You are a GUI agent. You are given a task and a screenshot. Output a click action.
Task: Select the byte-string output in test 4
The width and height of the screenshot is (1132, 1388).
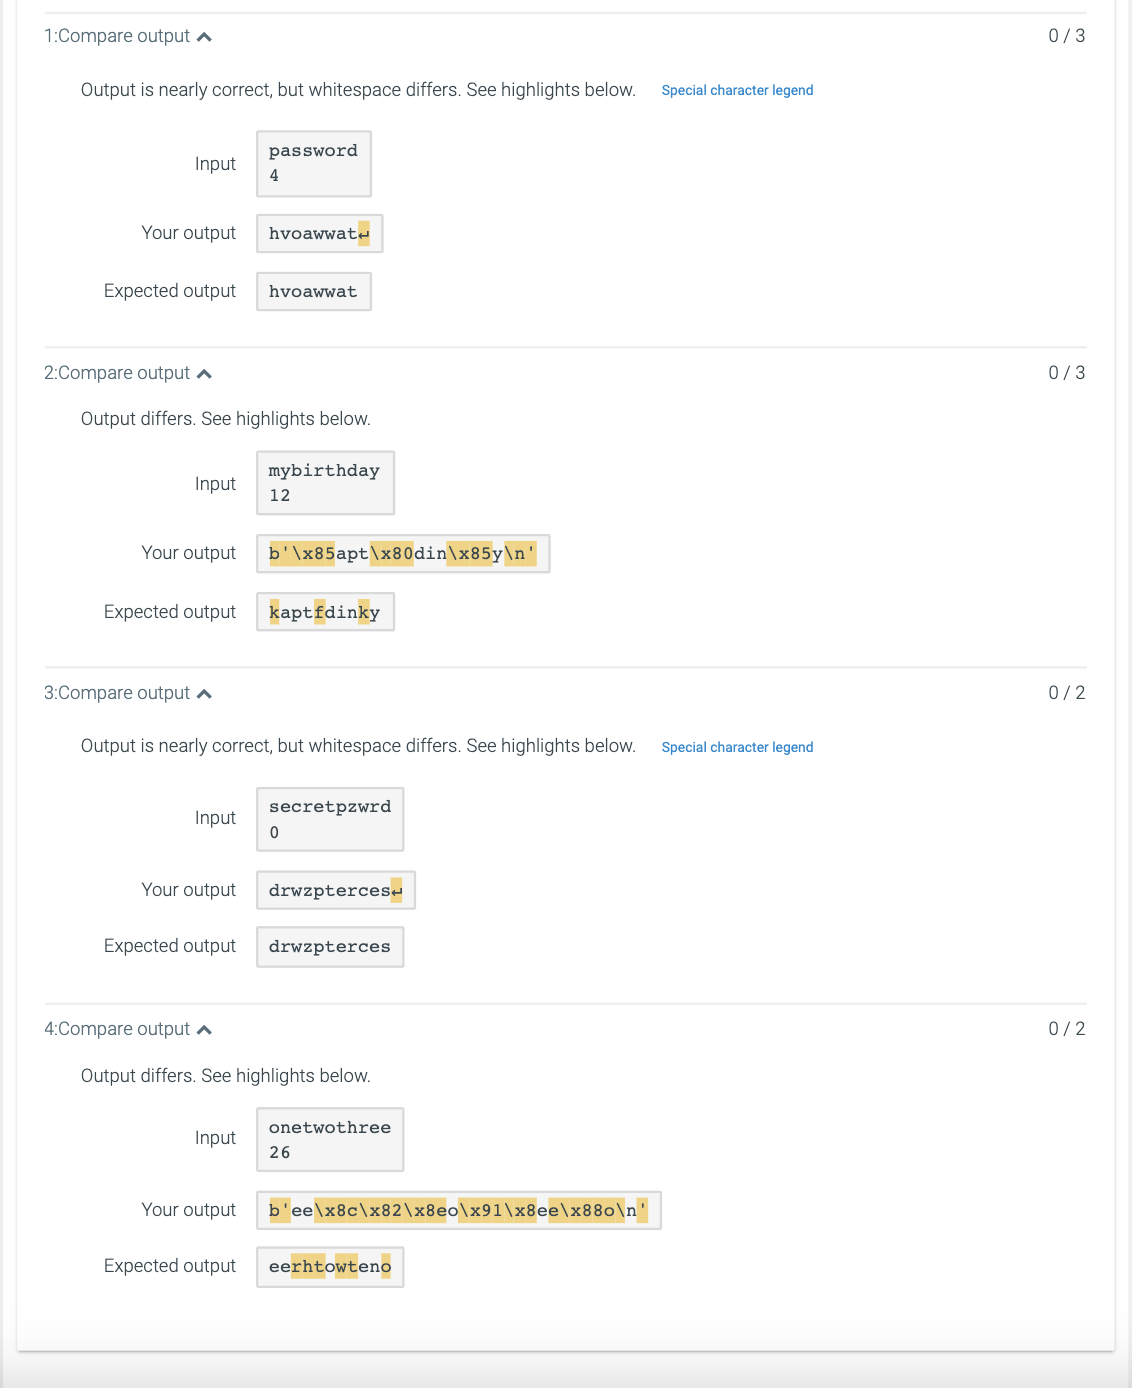tap(459, 1210)
